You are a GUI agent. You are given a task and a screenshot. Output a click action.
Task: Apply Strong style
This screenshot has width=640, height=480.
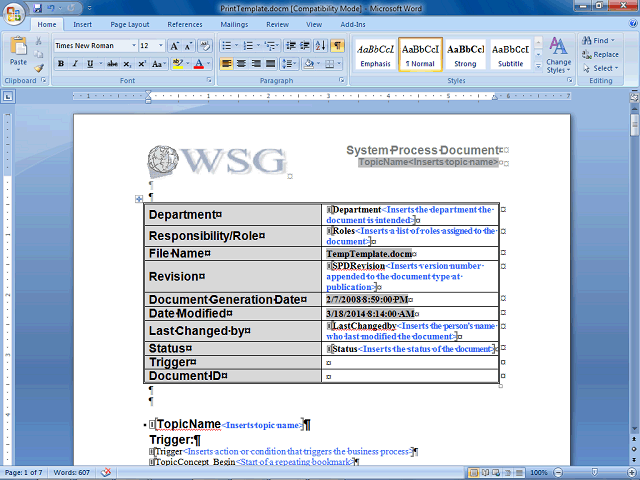465,55
